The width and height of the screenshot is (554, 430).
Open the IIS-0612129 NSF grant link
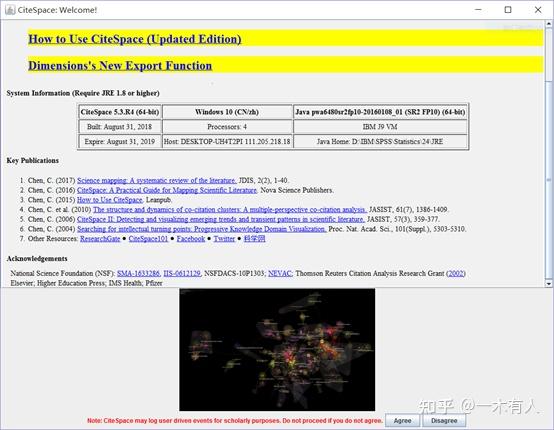pyautogui.click(x=182, y=273)
